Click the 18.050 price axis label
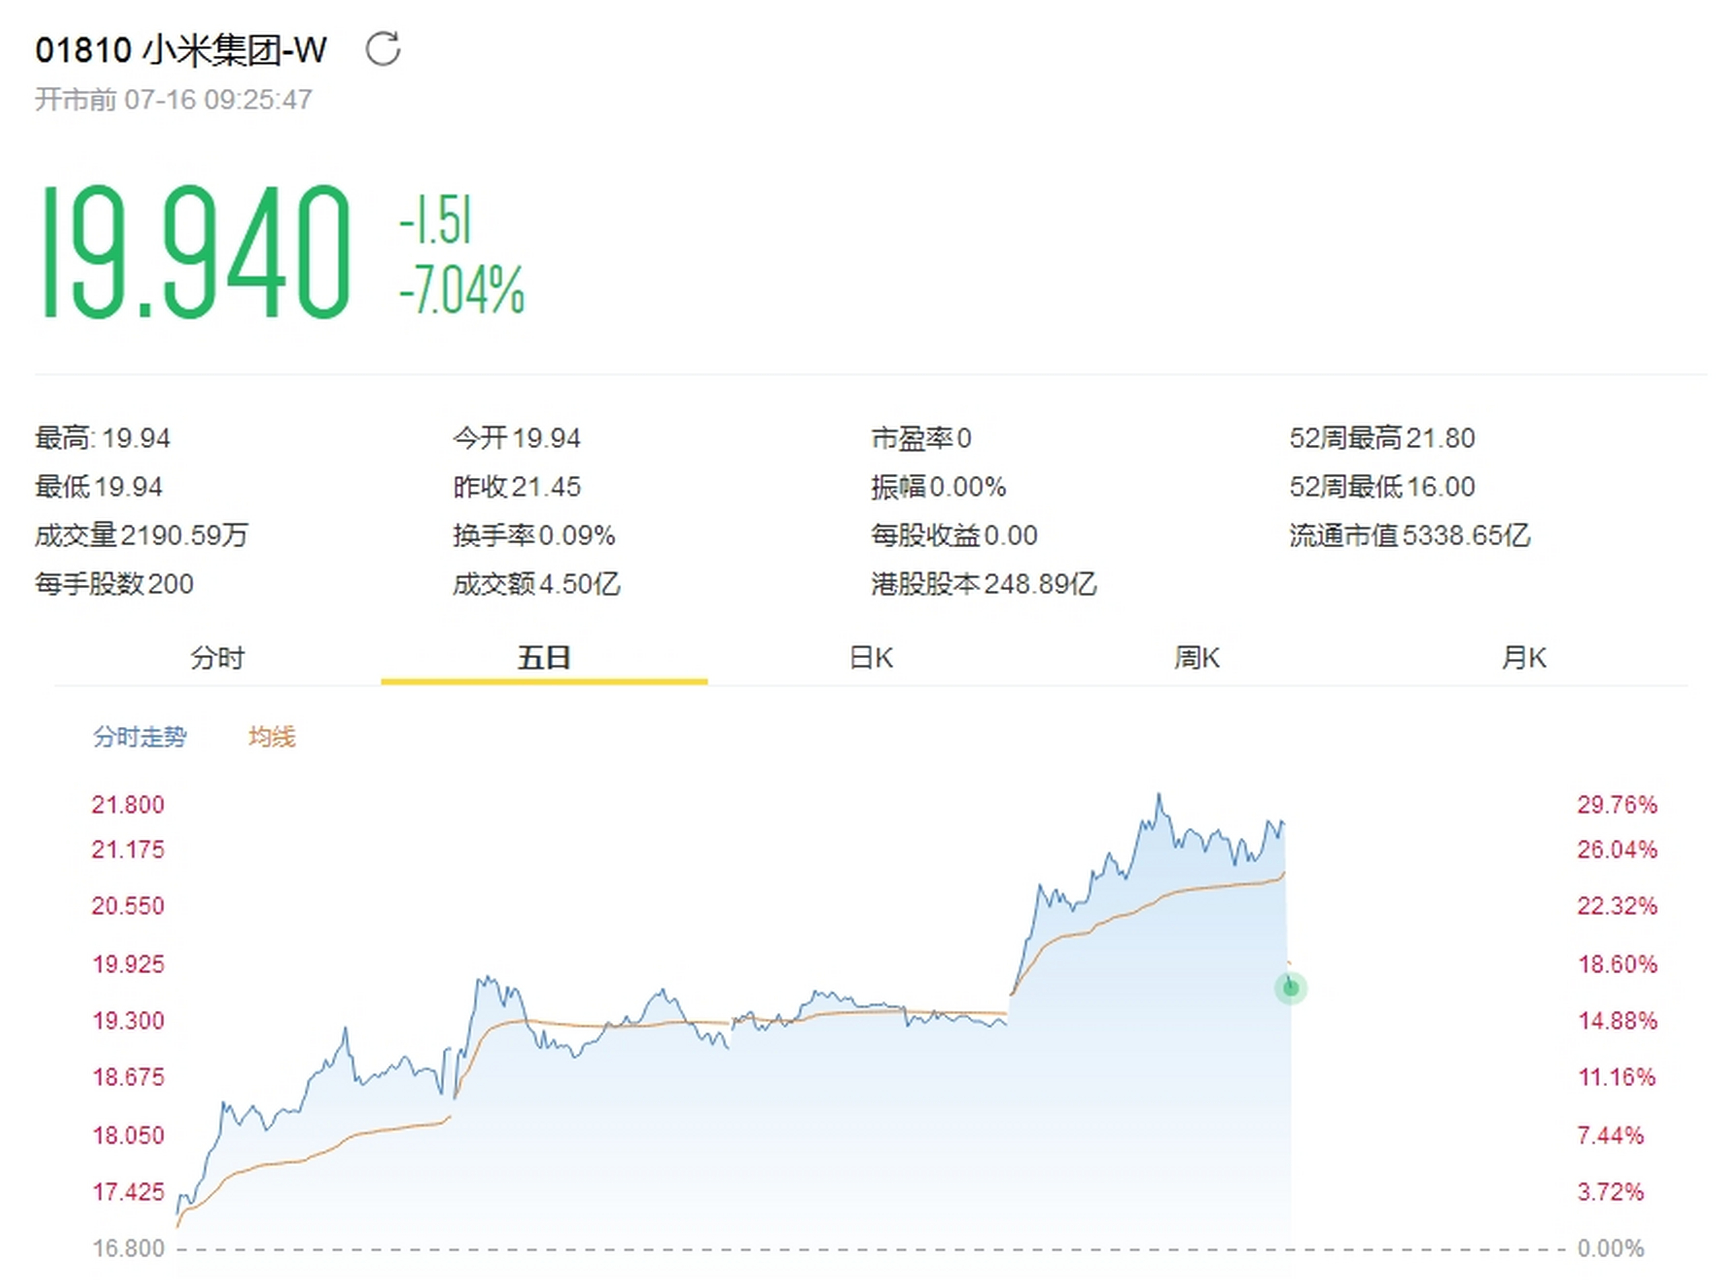Image resolution: width=1727 pixels, height=1280 pixels. (x=128, y=1135)
